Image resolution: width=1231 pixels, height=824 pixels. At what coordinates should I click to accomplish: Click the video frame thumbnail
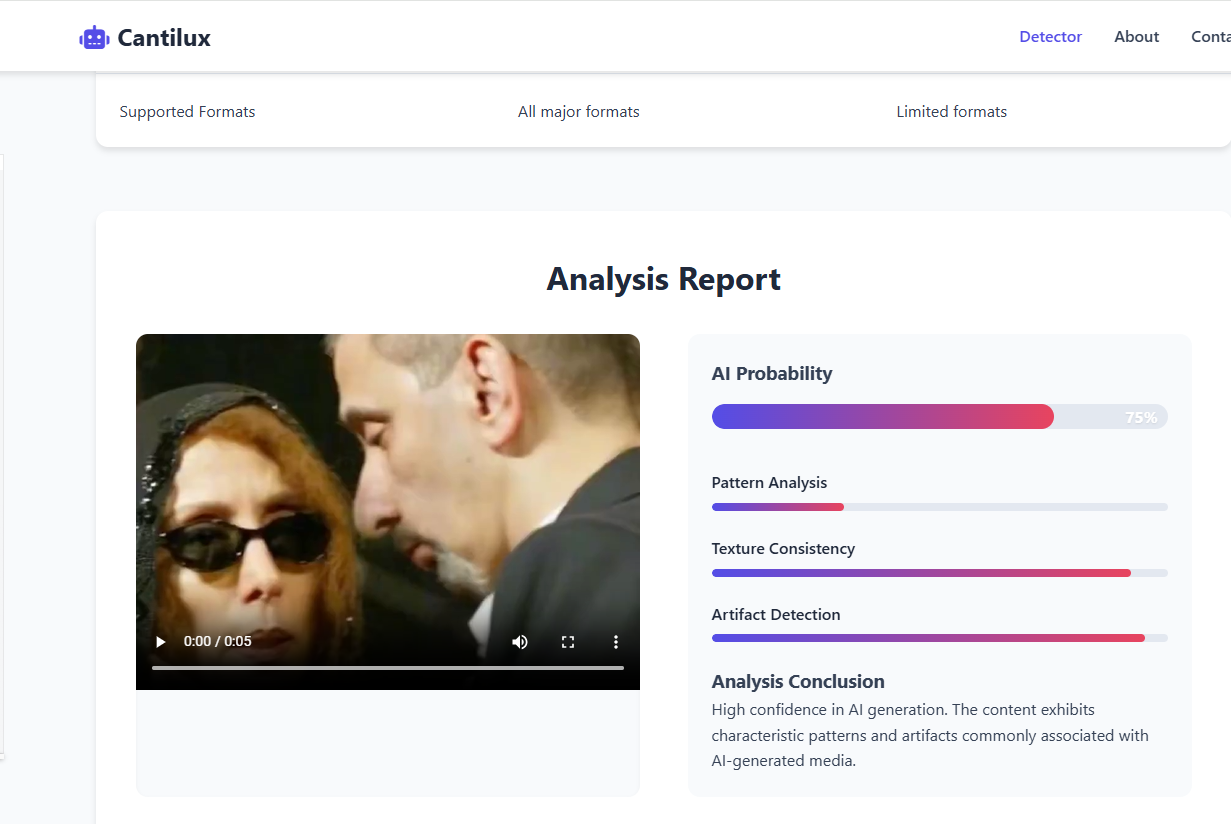coord(387,480)
